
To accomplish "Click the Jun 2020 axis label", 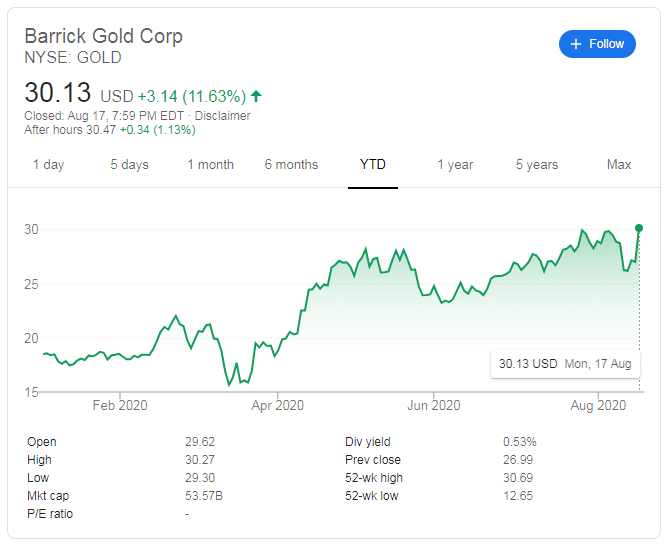I will coord(434,405).
